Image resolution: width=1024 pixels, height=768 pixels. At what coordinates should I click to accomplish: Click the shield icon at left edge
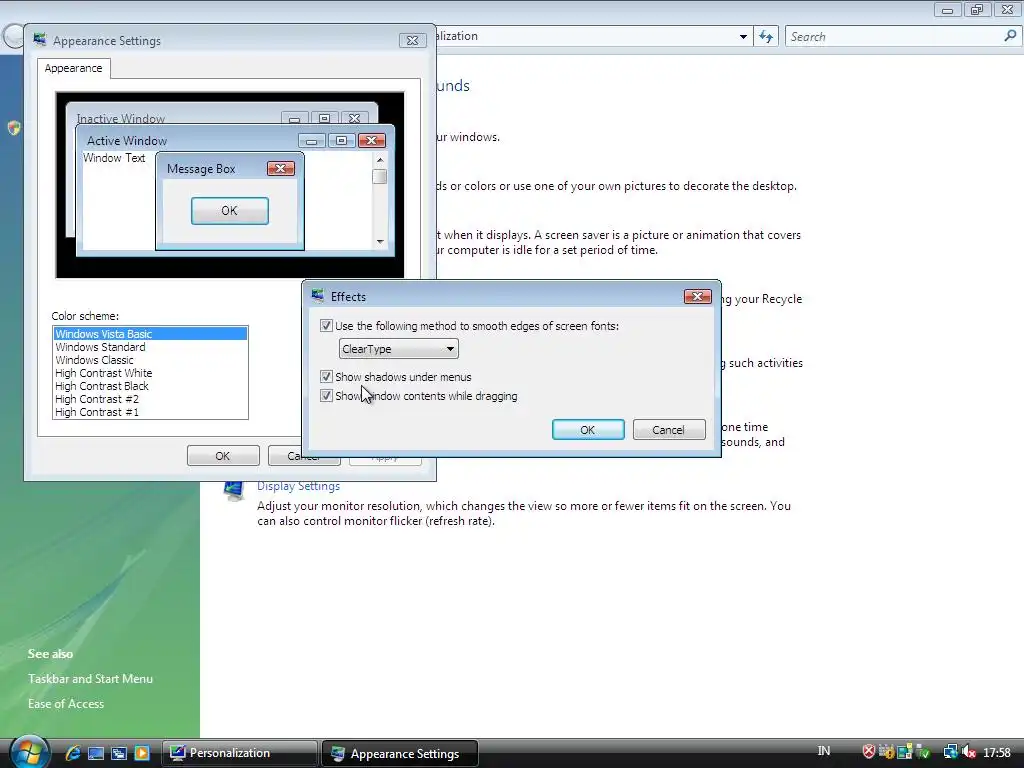click(14, 128)
